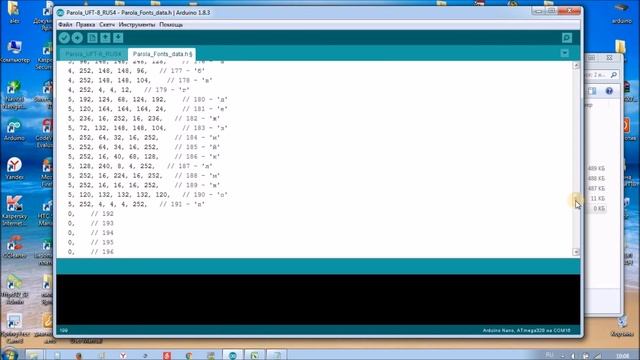Click the Arduino IDE taskbar button

[232, 355]
